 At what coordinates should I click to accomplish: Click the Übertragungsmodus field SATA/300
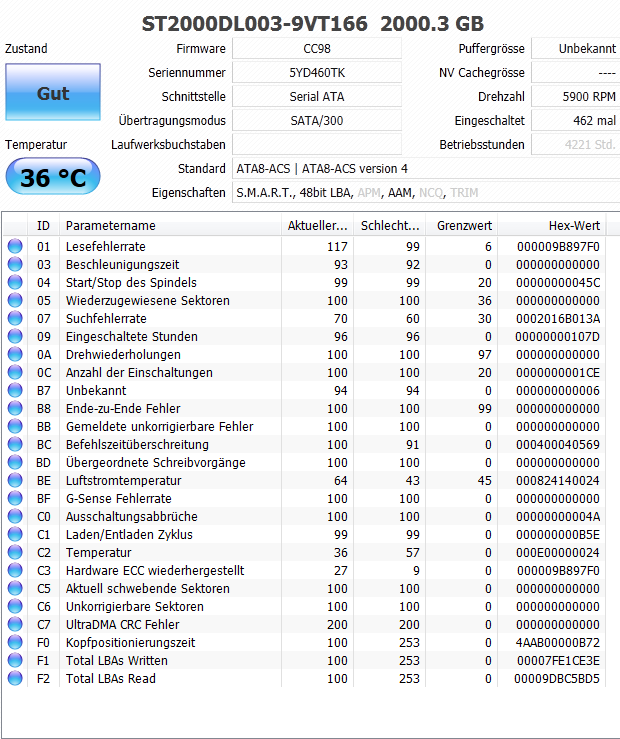coord(317,121)
